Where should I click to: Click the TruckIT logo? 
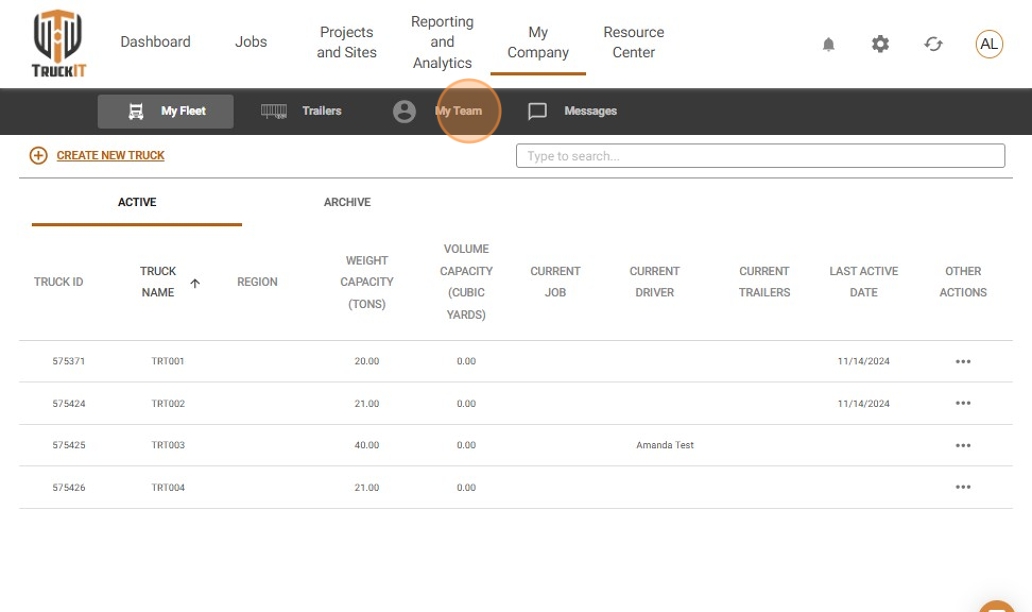59,43
